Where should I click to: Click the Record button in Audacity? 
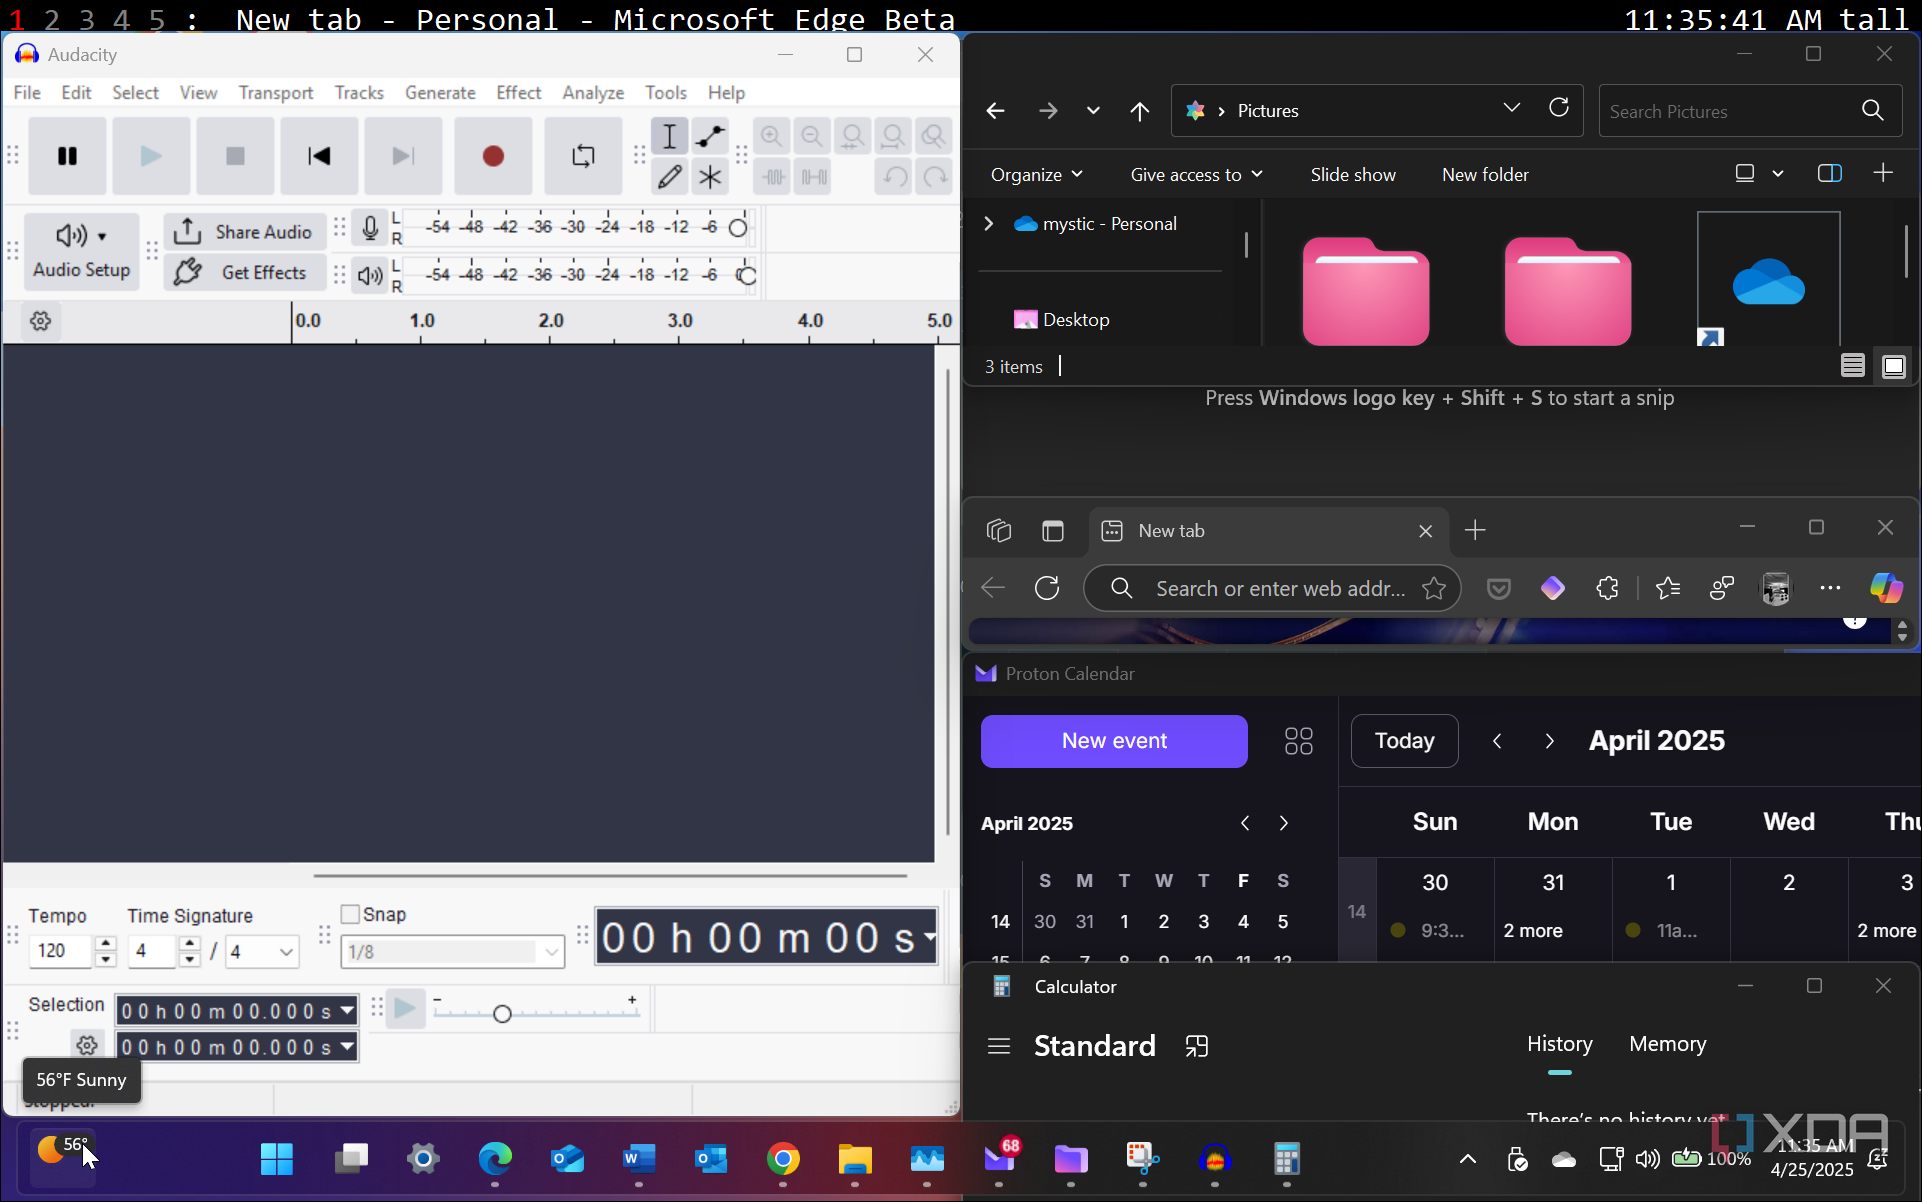pos(493,156)
